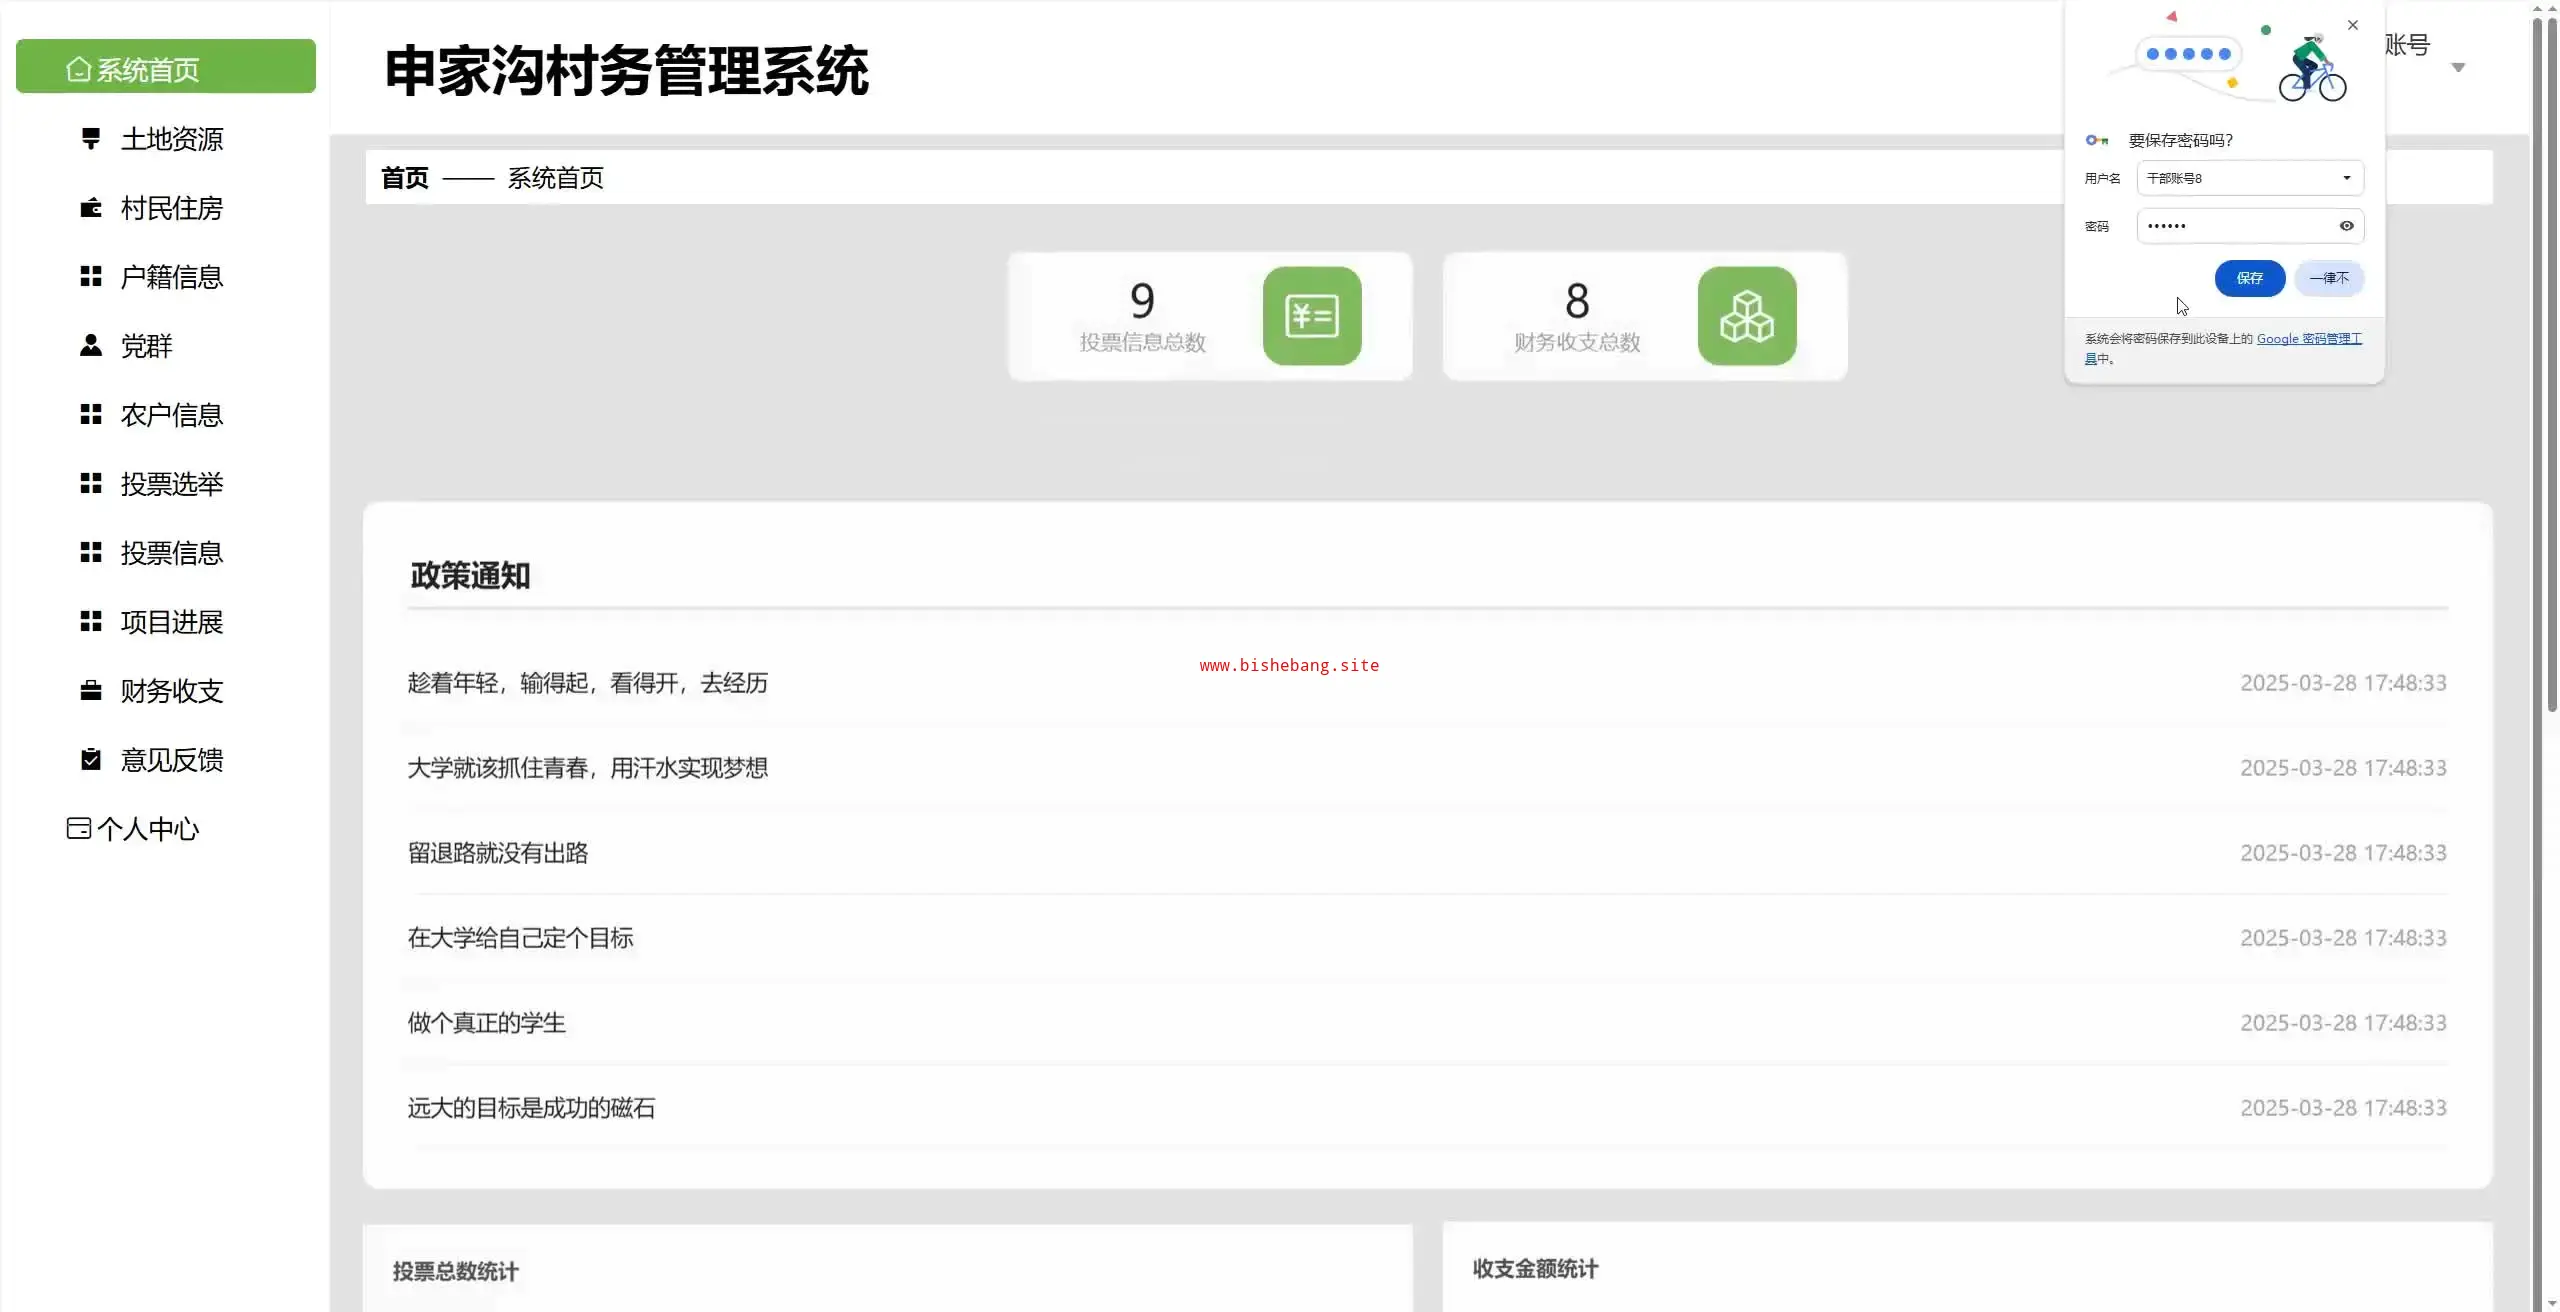This screenshot has width=2560, height=1312.
Task: Toggle password visibility eye icon
Action: 2346,226
